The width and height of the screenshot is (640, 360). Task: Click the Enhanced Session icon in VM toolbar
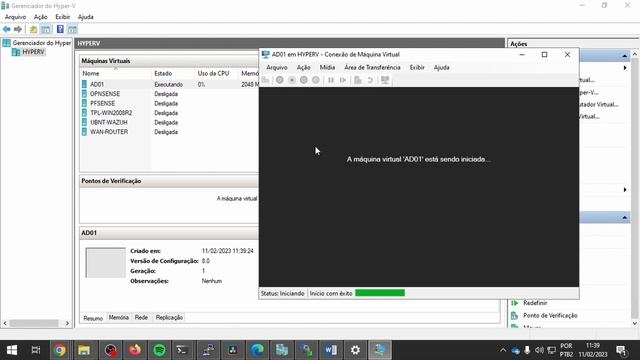click(x=385, y=80)
